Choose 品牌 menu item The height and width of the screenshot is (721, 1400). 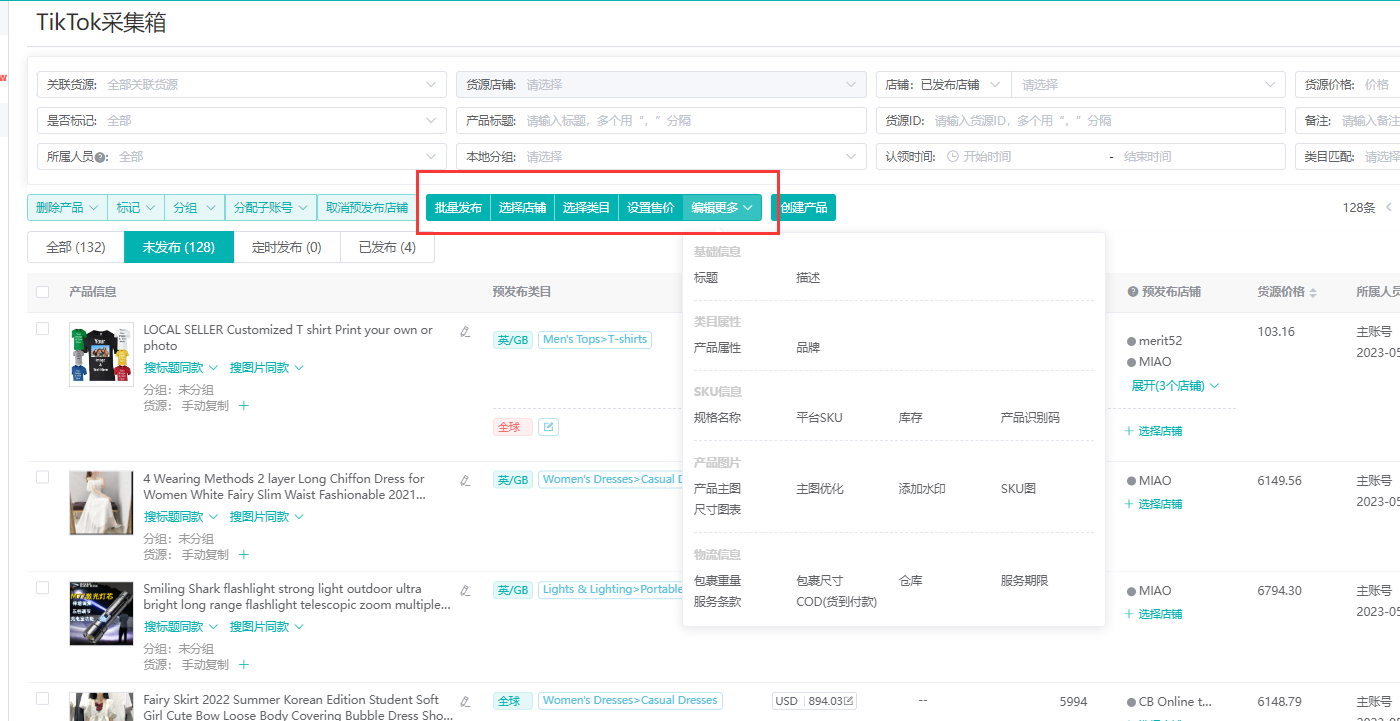coord(808,348)
